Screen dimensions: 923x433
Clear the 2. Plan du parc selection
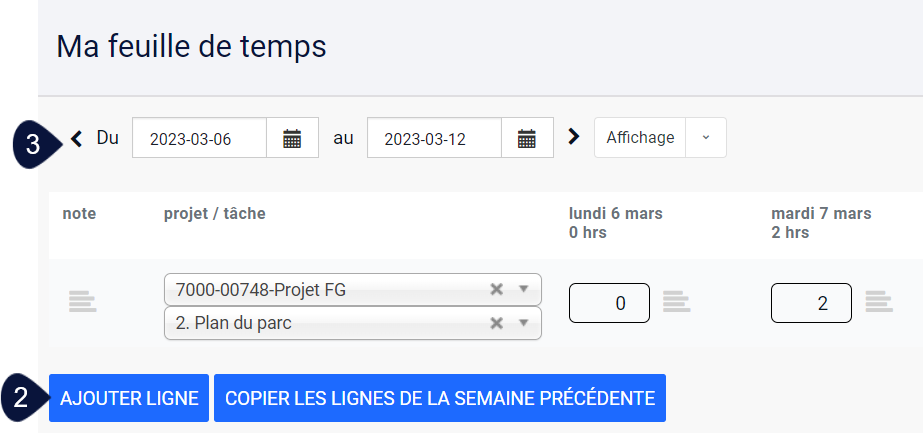(497, 323)
